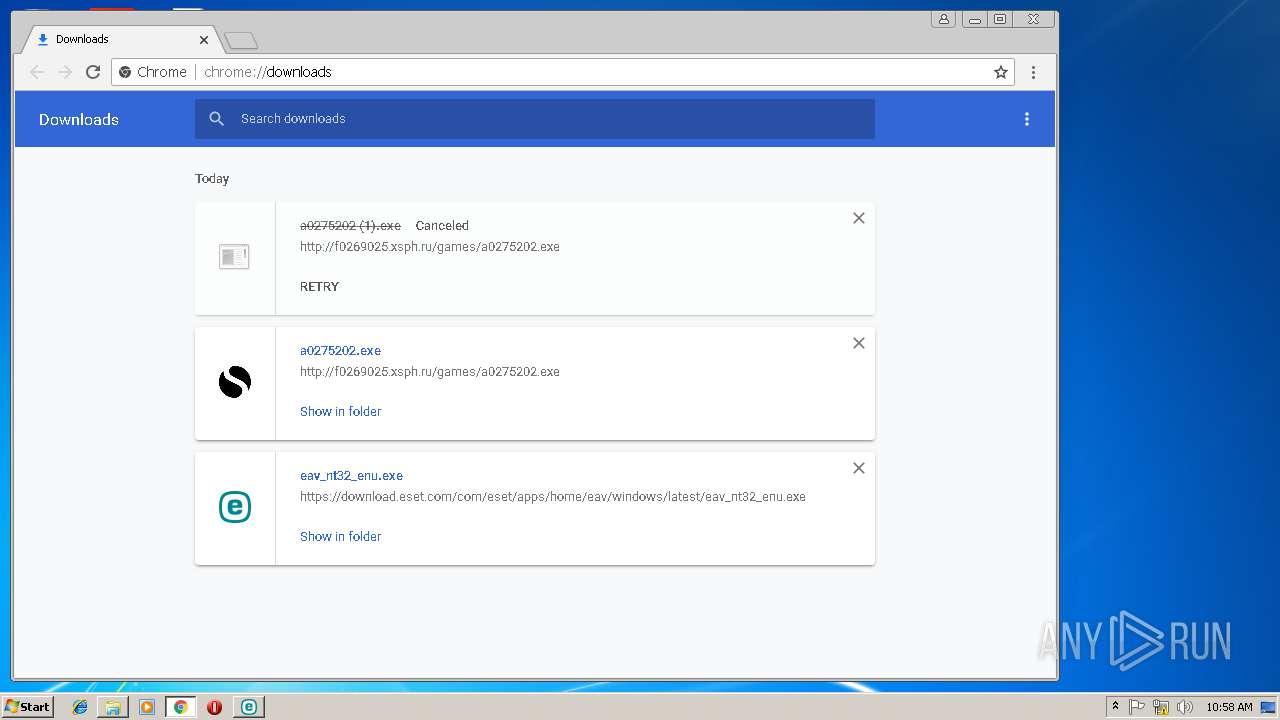
Task: Click the canceled file's generic icon
Action: click(234, 257)
